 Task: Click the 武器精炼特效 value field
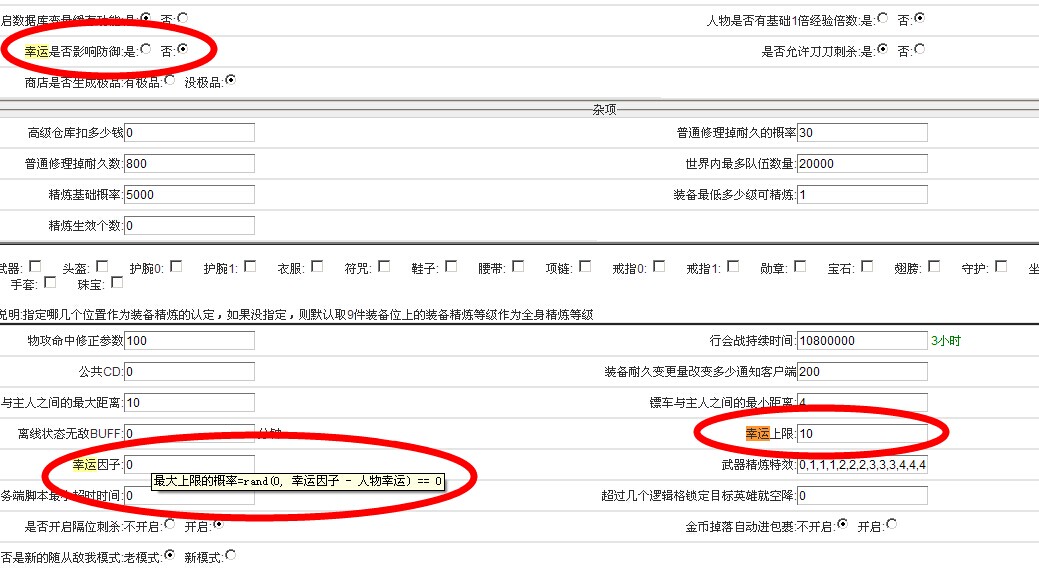point(862,465)
